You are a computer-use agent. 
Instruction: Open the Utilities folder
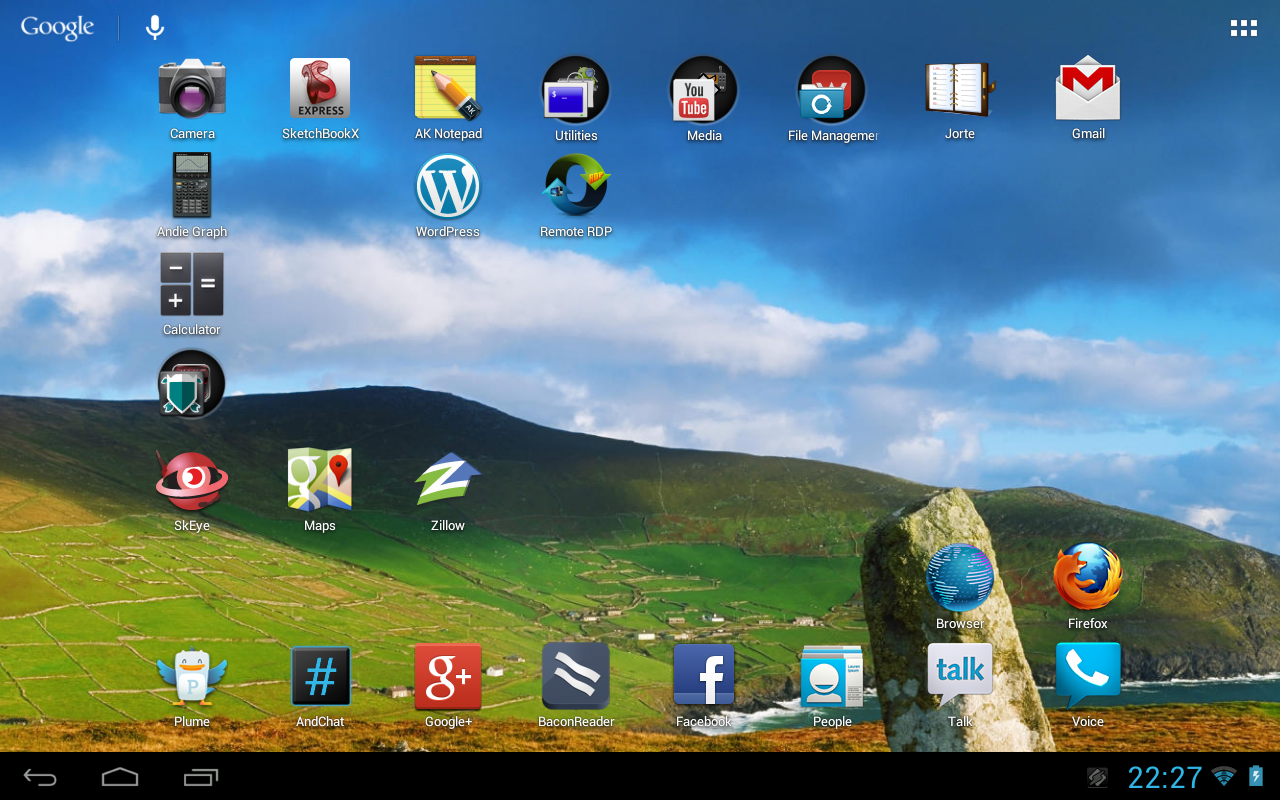point(576,98)
